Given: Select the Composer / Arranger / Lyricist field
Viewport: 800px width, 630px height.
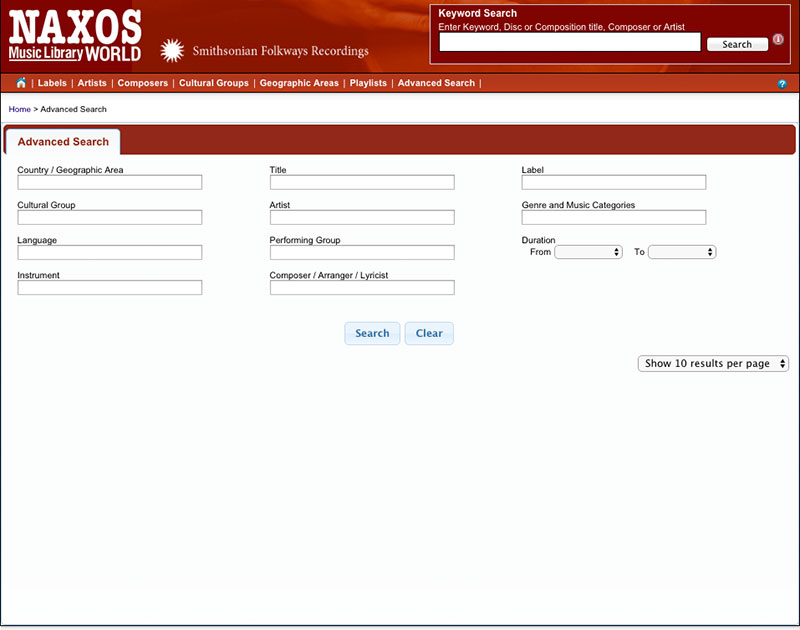Looking at the screenshot, I should click(x=362, y=288).
